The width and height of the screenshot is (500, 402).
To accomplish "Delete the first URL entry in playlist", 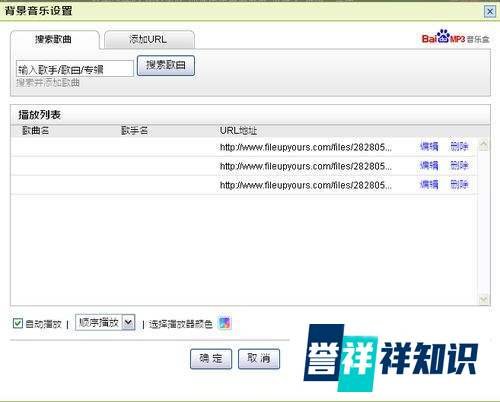I will tap(459, 146).
